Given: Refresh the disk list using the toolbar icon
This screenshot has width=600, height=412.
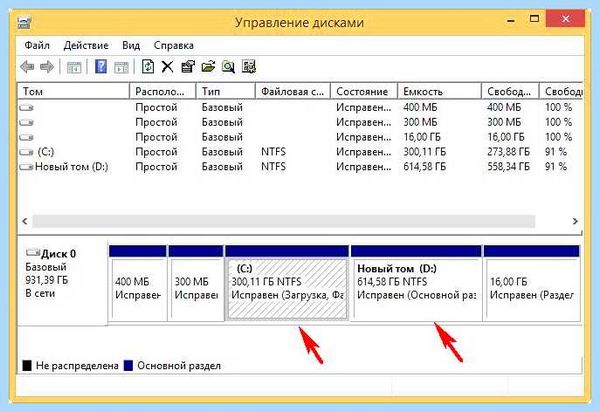Looking at the screenshot, I should pos(148,67).
